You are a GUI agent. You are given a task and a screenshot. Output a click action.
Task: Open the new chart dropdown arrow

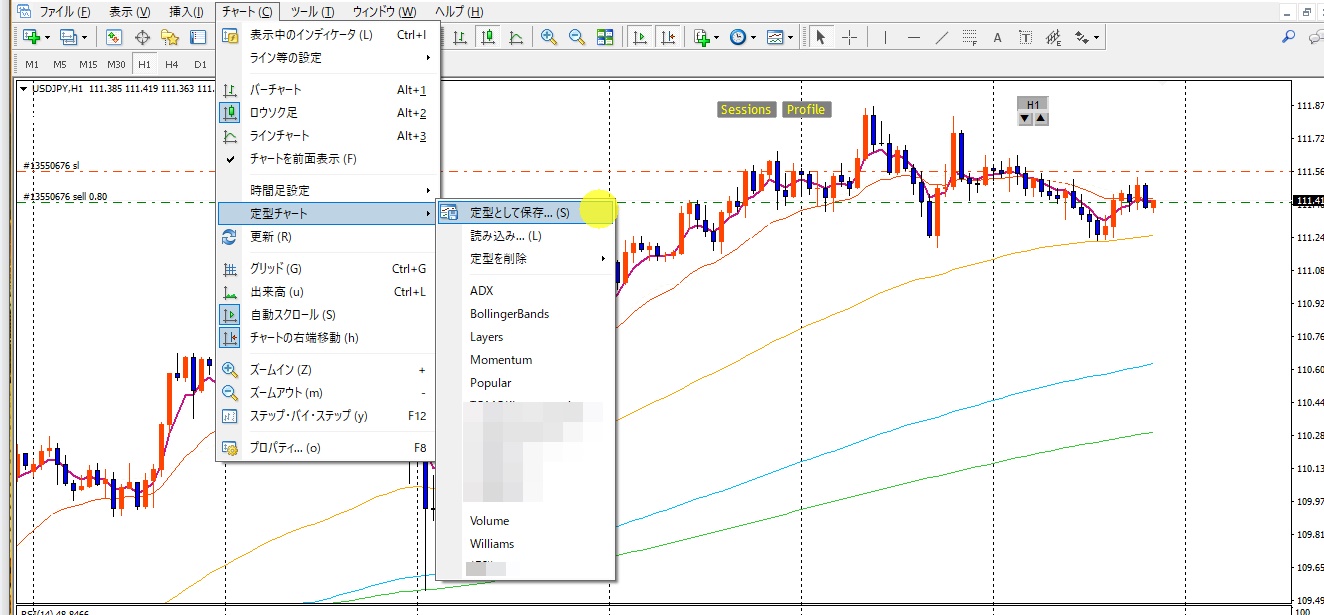(47, 37)
